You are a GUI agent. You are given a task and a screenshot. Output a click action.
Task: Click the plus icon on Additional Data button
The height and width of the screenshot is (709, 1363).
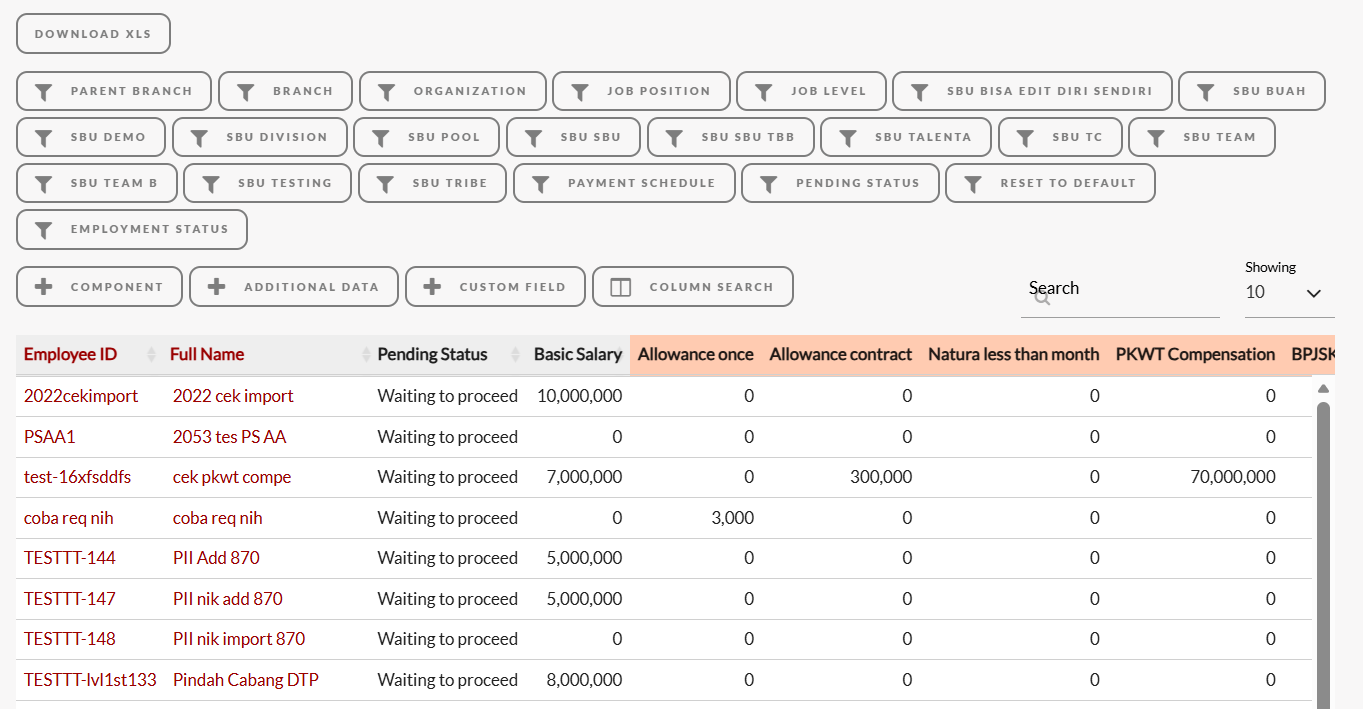pos(217,287)
